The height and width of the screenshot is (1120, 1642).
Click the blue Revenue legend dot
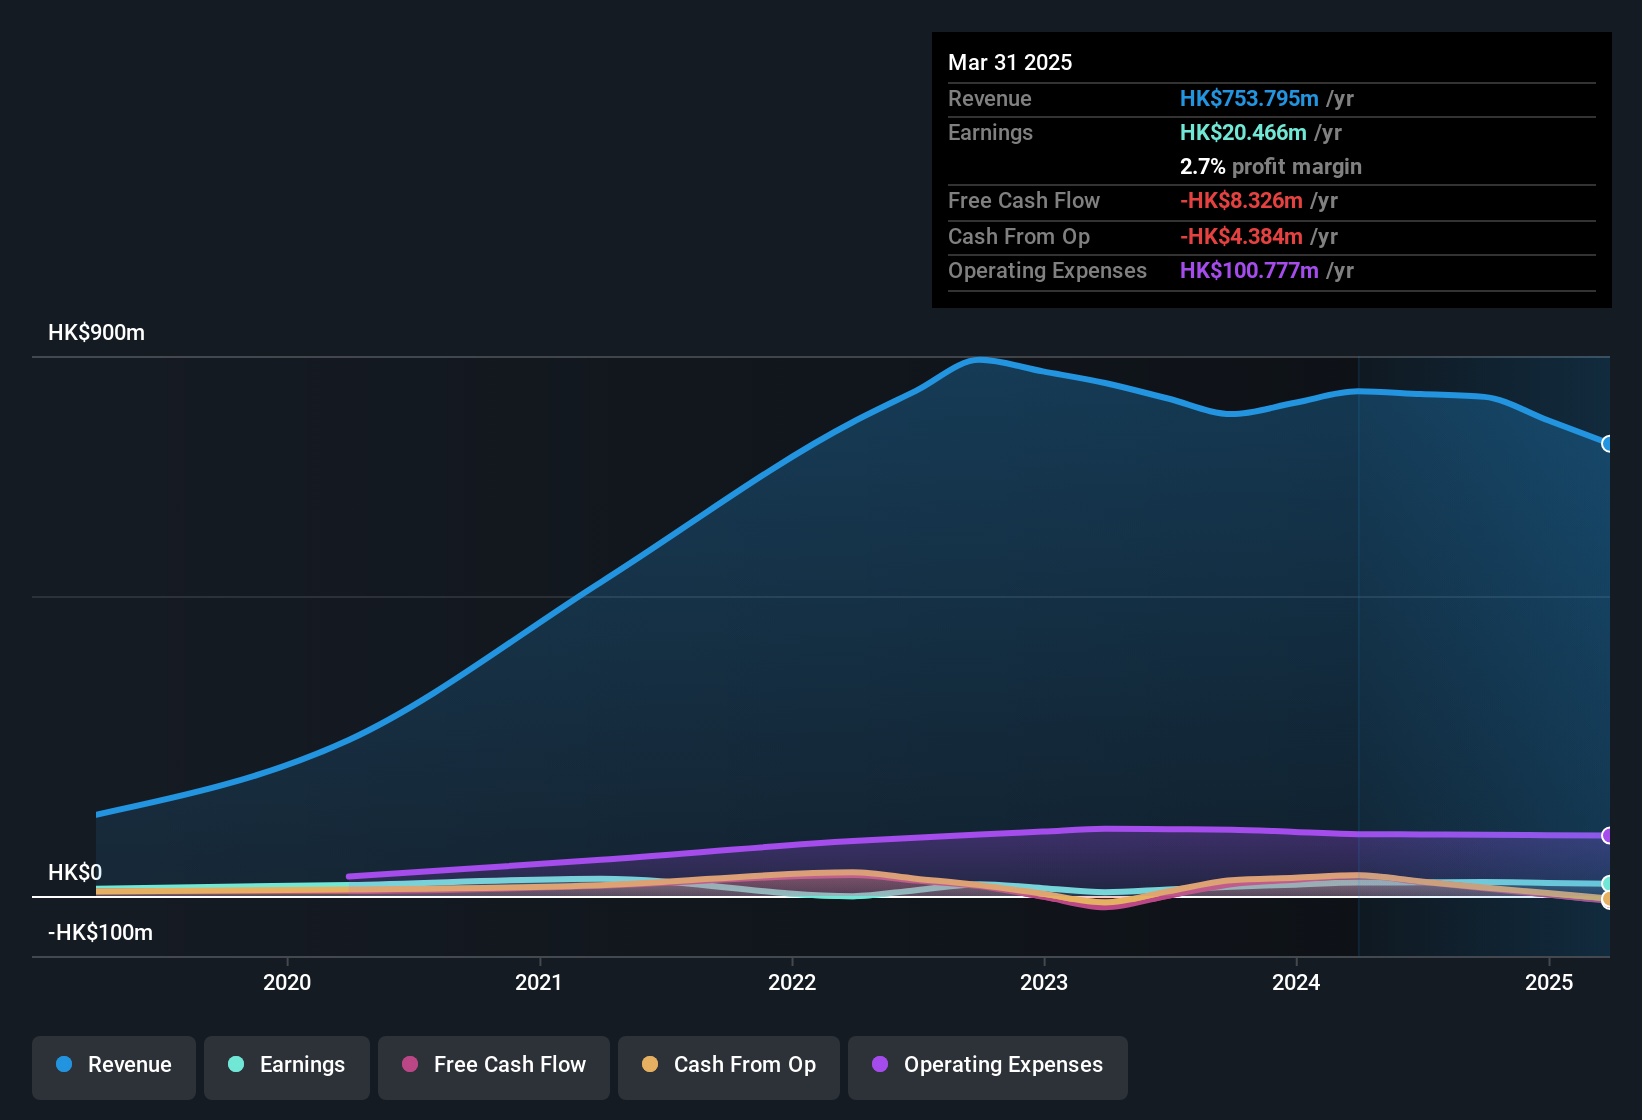(x=64, y=1064)
